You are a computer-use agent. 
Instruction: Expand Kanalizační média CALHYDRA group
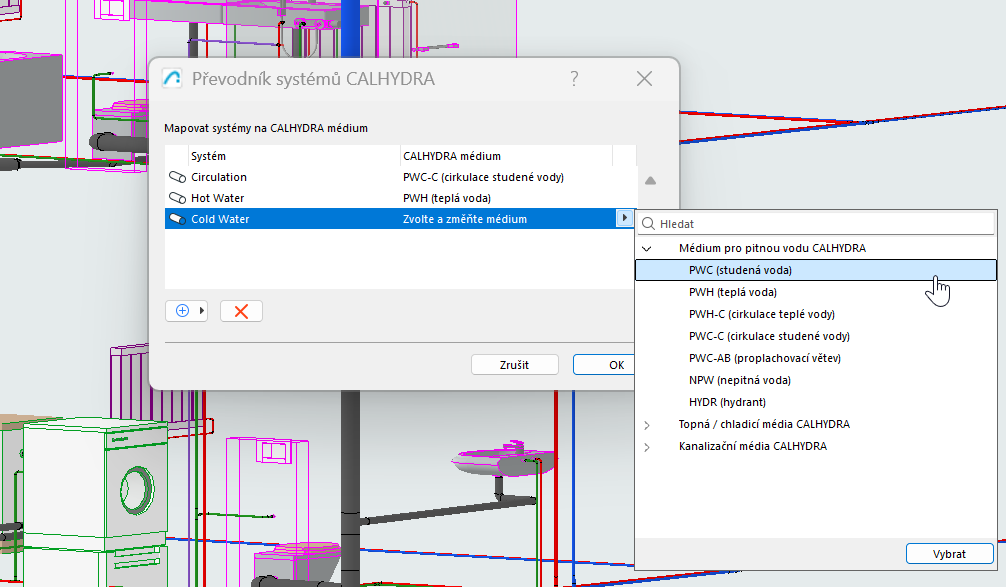point(647,447)
